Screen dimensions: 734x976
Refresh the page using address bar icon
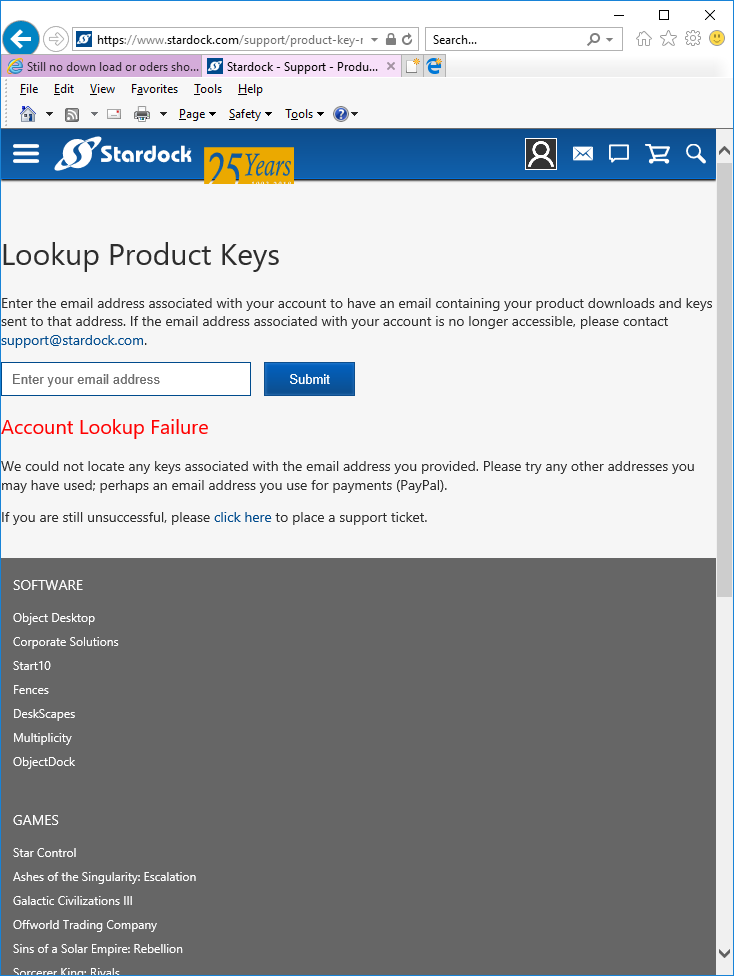(407, 40)
